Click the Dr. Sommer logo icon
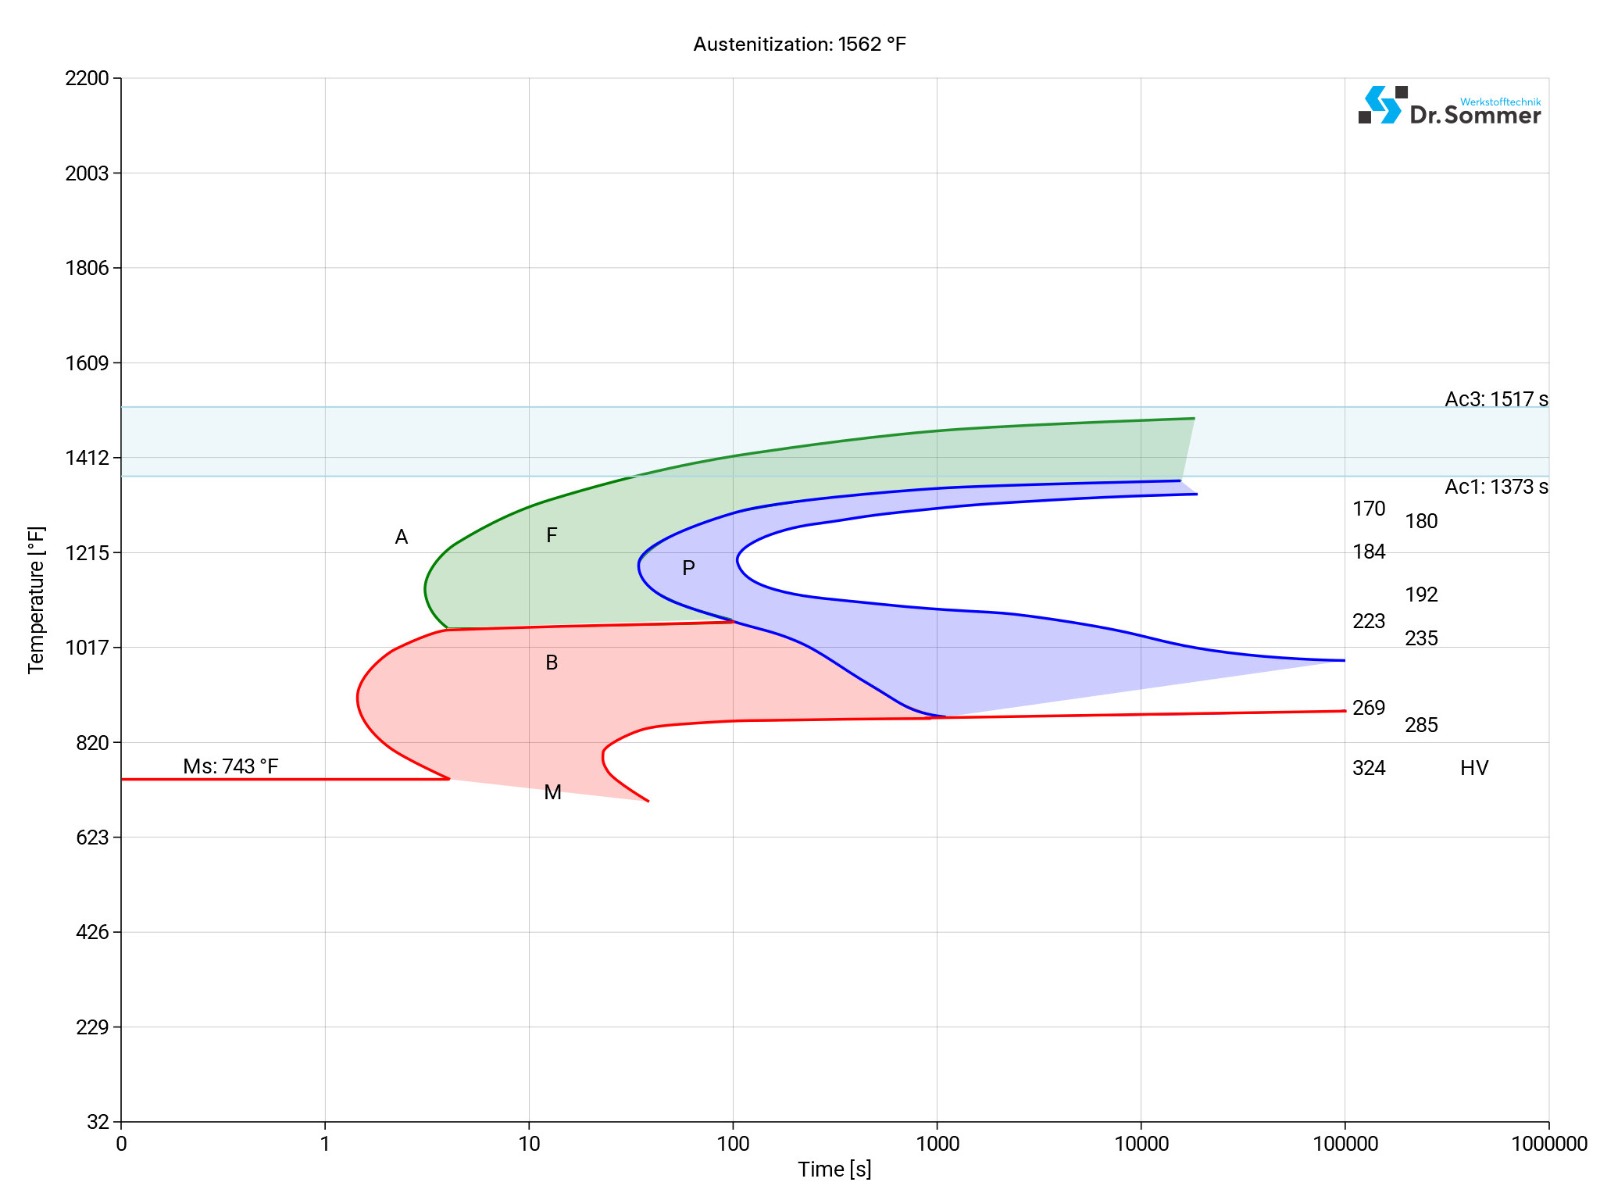 [1380, 105]
